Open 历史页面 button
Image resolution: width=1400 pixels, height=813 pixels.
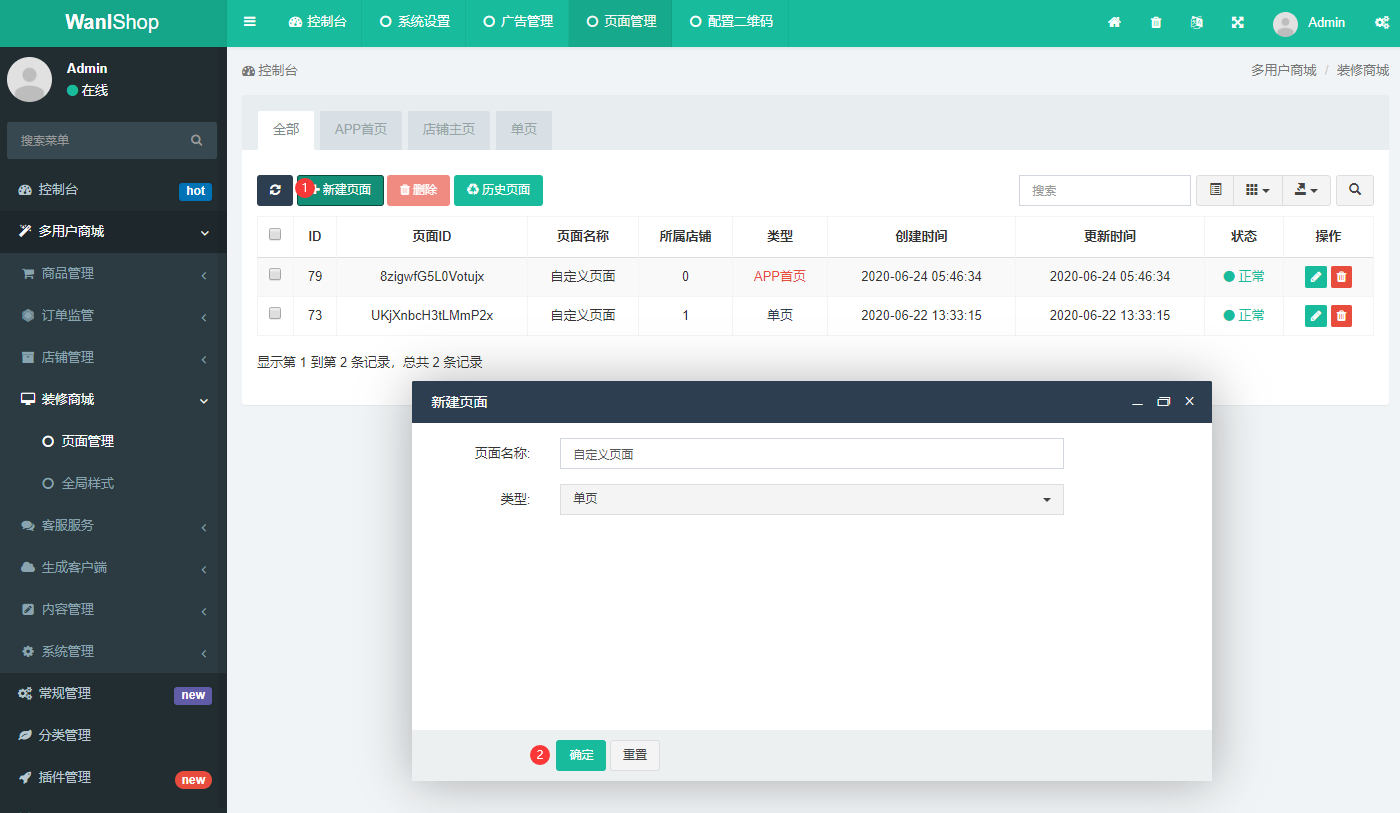point(498,190)
